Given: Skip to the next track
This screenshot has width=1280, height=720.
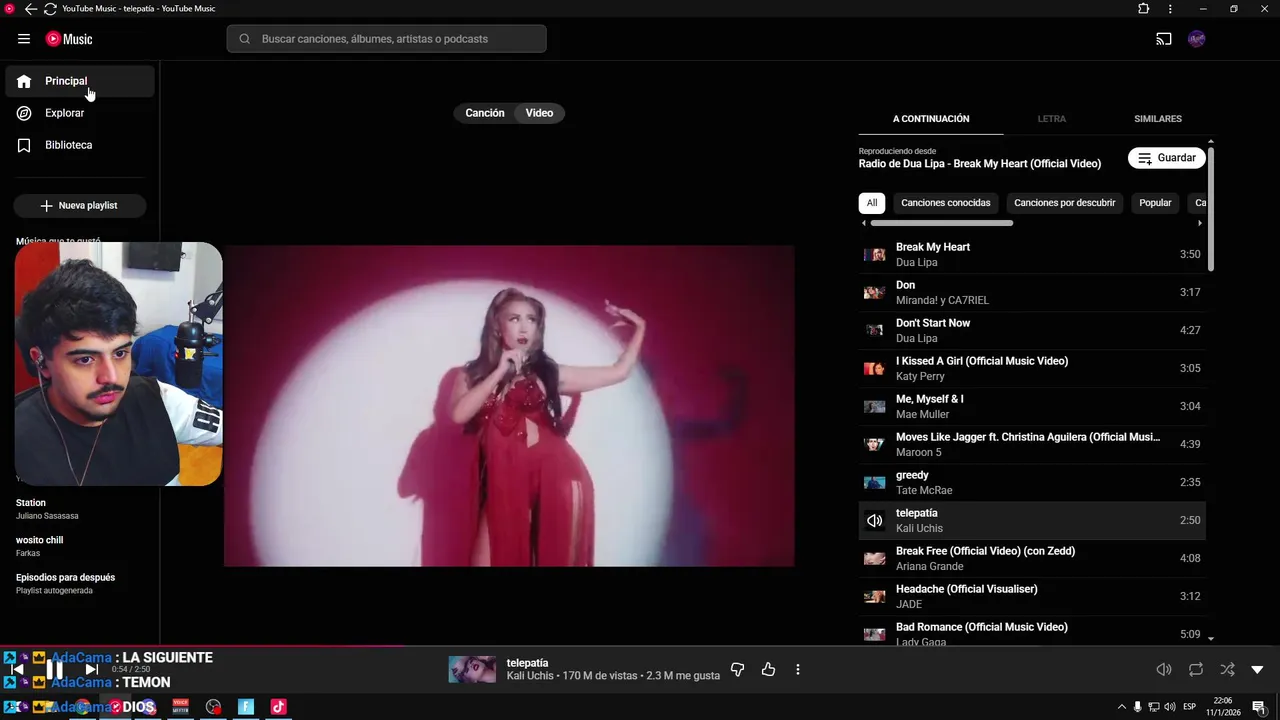Looking at the screenshot, I should tap(91, 669).
